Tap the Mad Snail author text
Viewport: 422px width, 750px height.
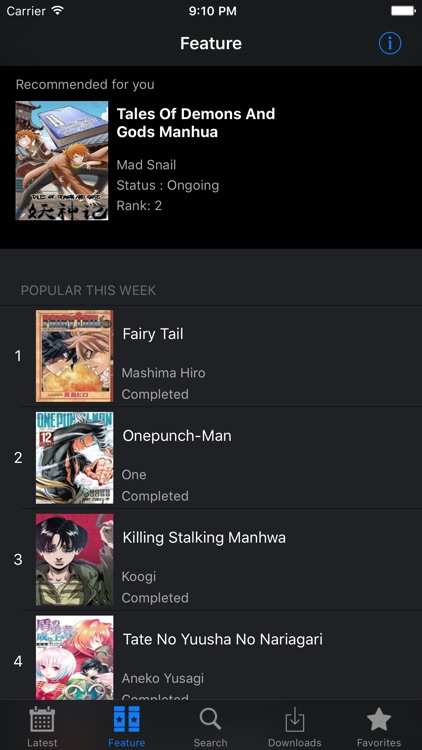point(146,165)
